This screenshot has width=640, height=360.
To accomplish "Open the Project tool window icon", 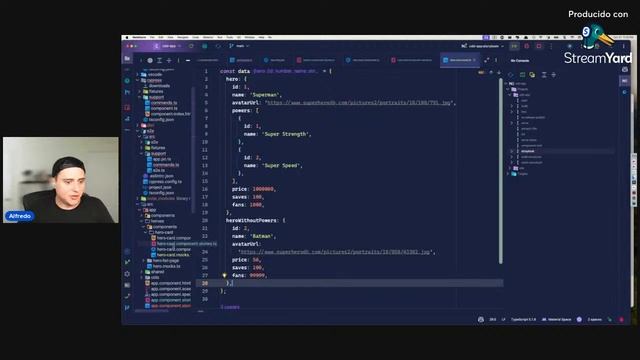I will pos(127,59).
